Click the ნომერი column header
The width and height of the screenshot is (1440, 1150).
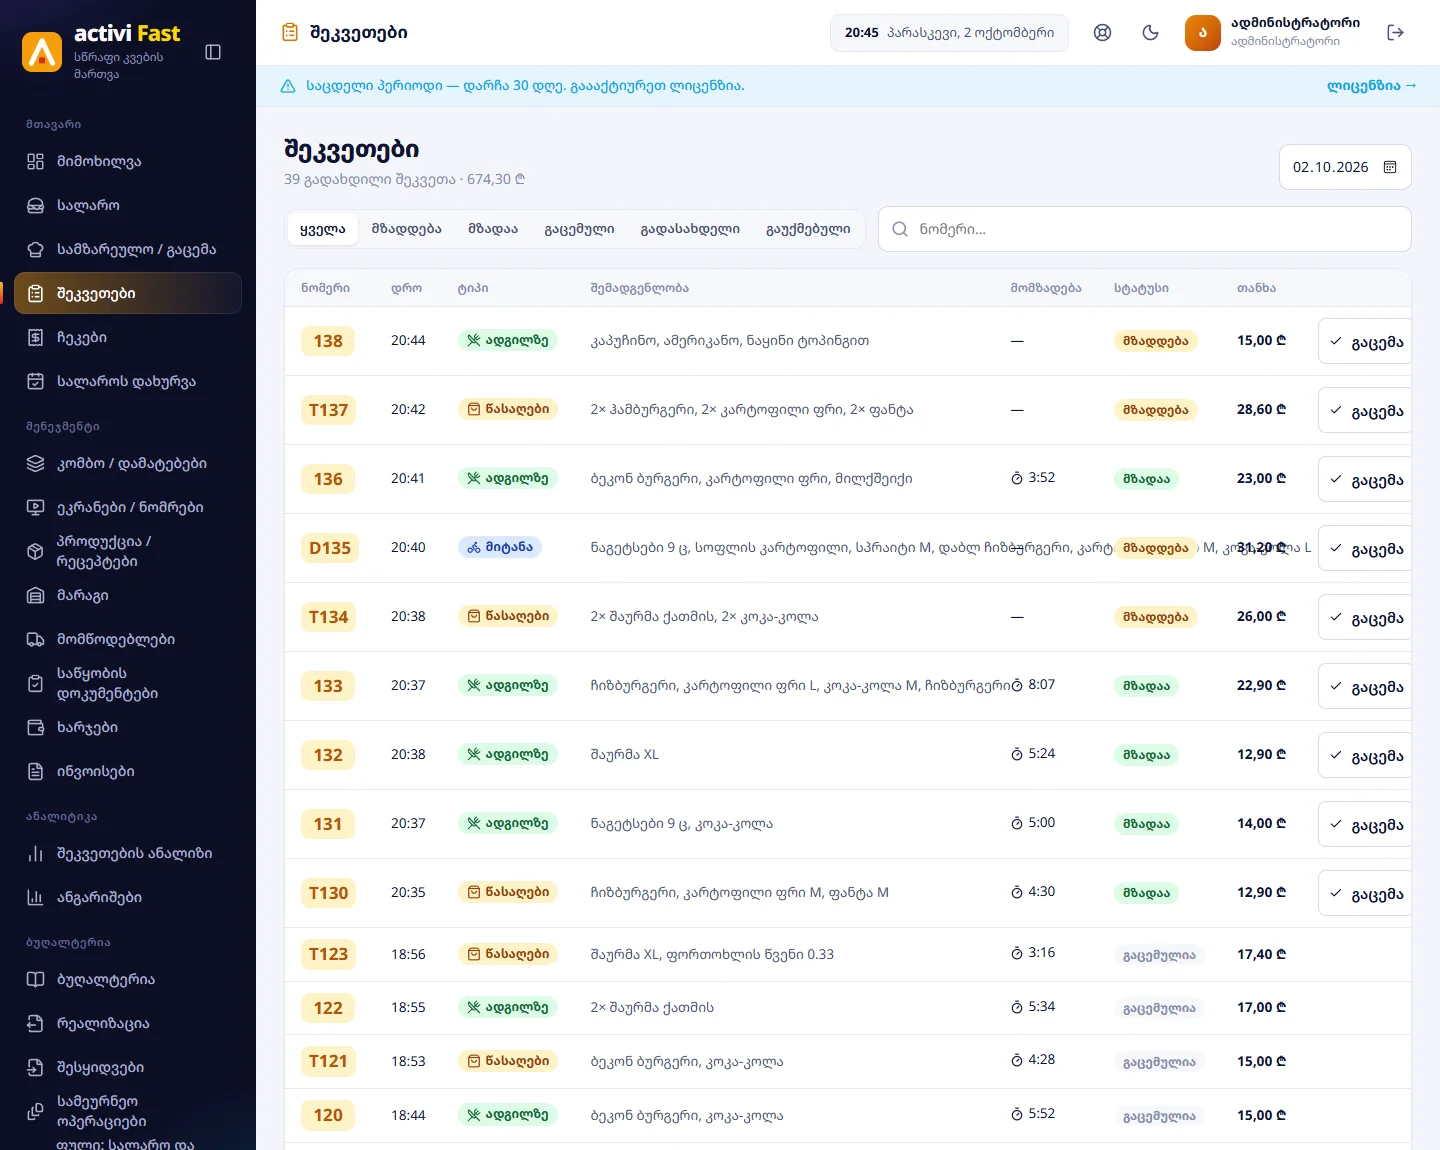tap(325, 288)
